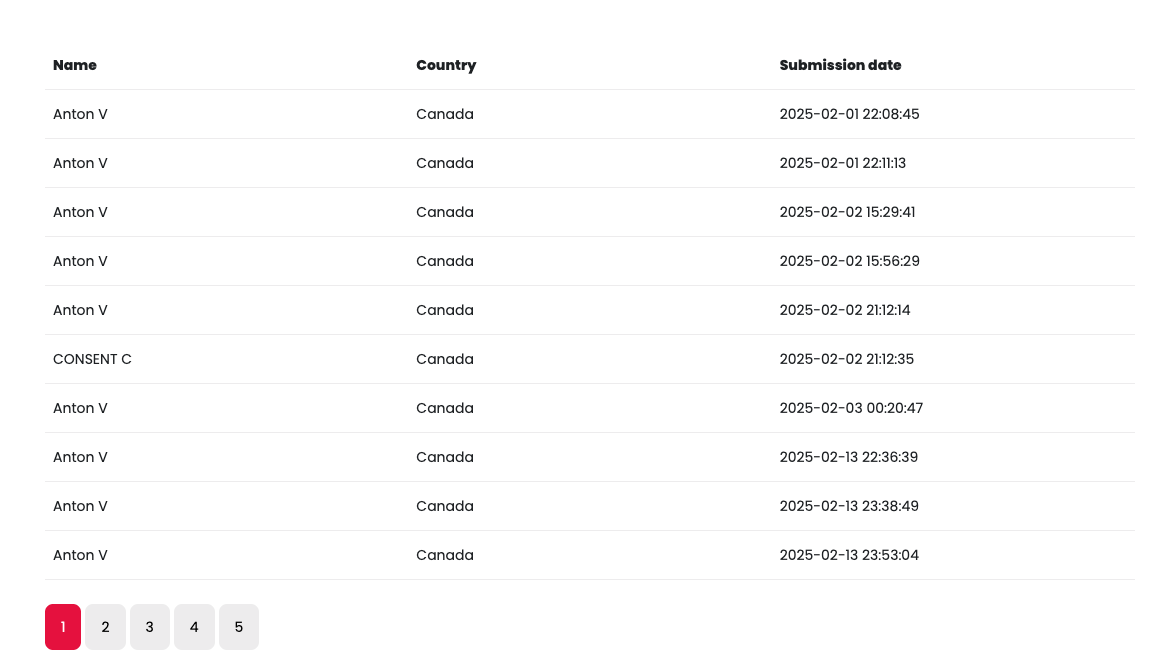Click the 2025-02-02 15:56:29 entry
The image size is (1175, 669).
pos(849,261)
